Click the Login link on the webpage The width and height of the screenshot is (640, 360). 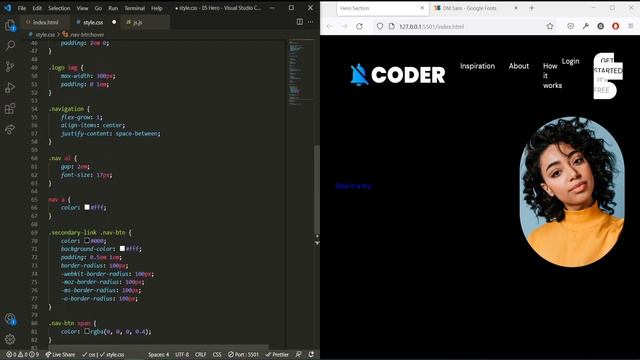pyautogui.click(x=570, y=61)
